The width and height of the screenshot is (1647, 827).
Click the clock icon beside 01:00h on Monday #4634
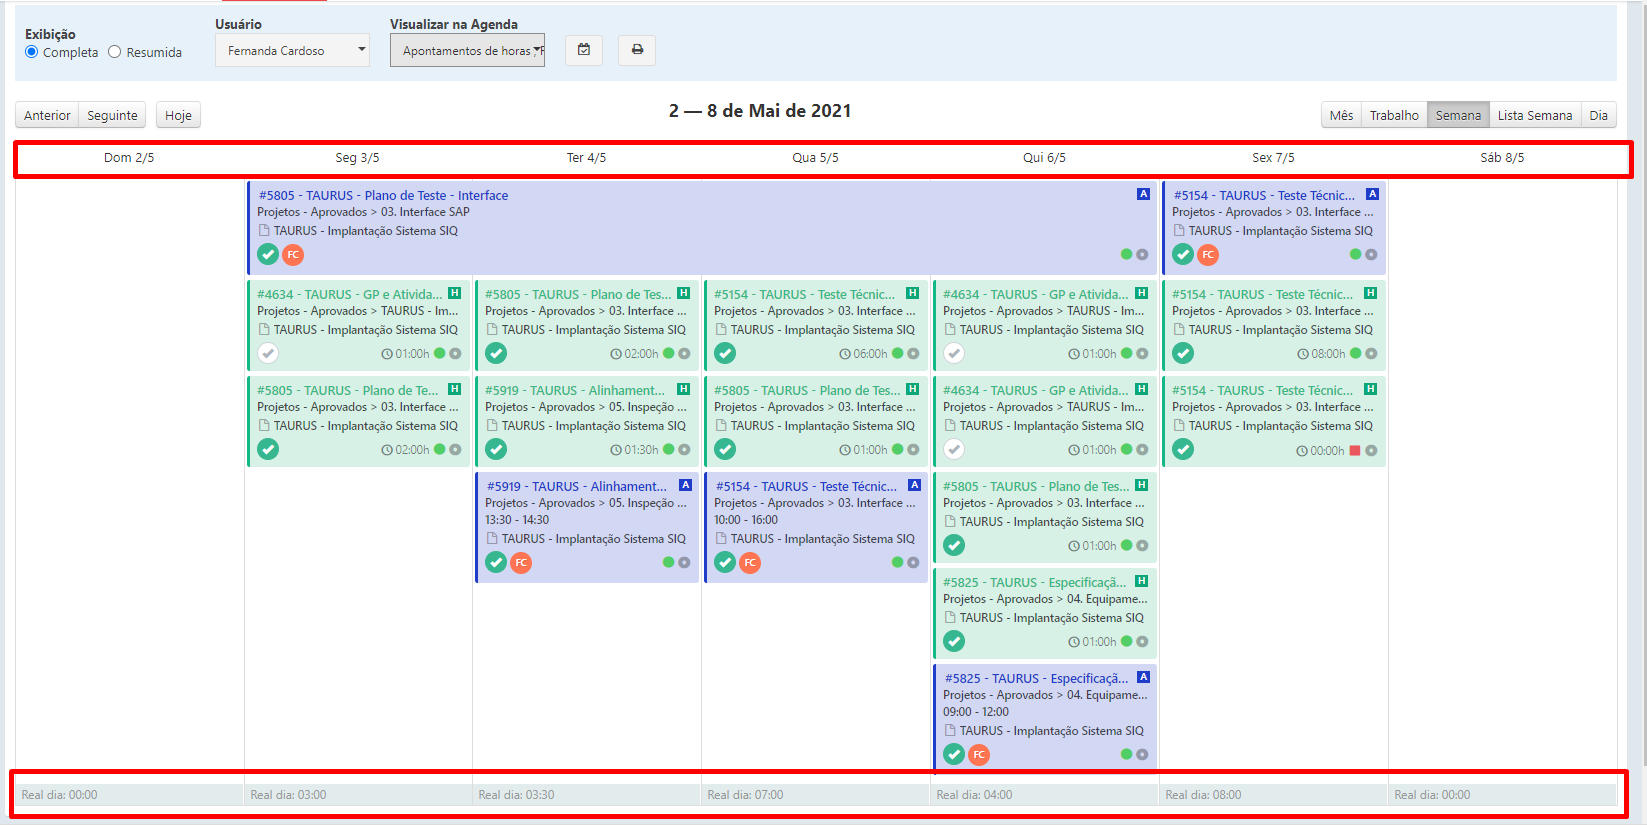387,354
